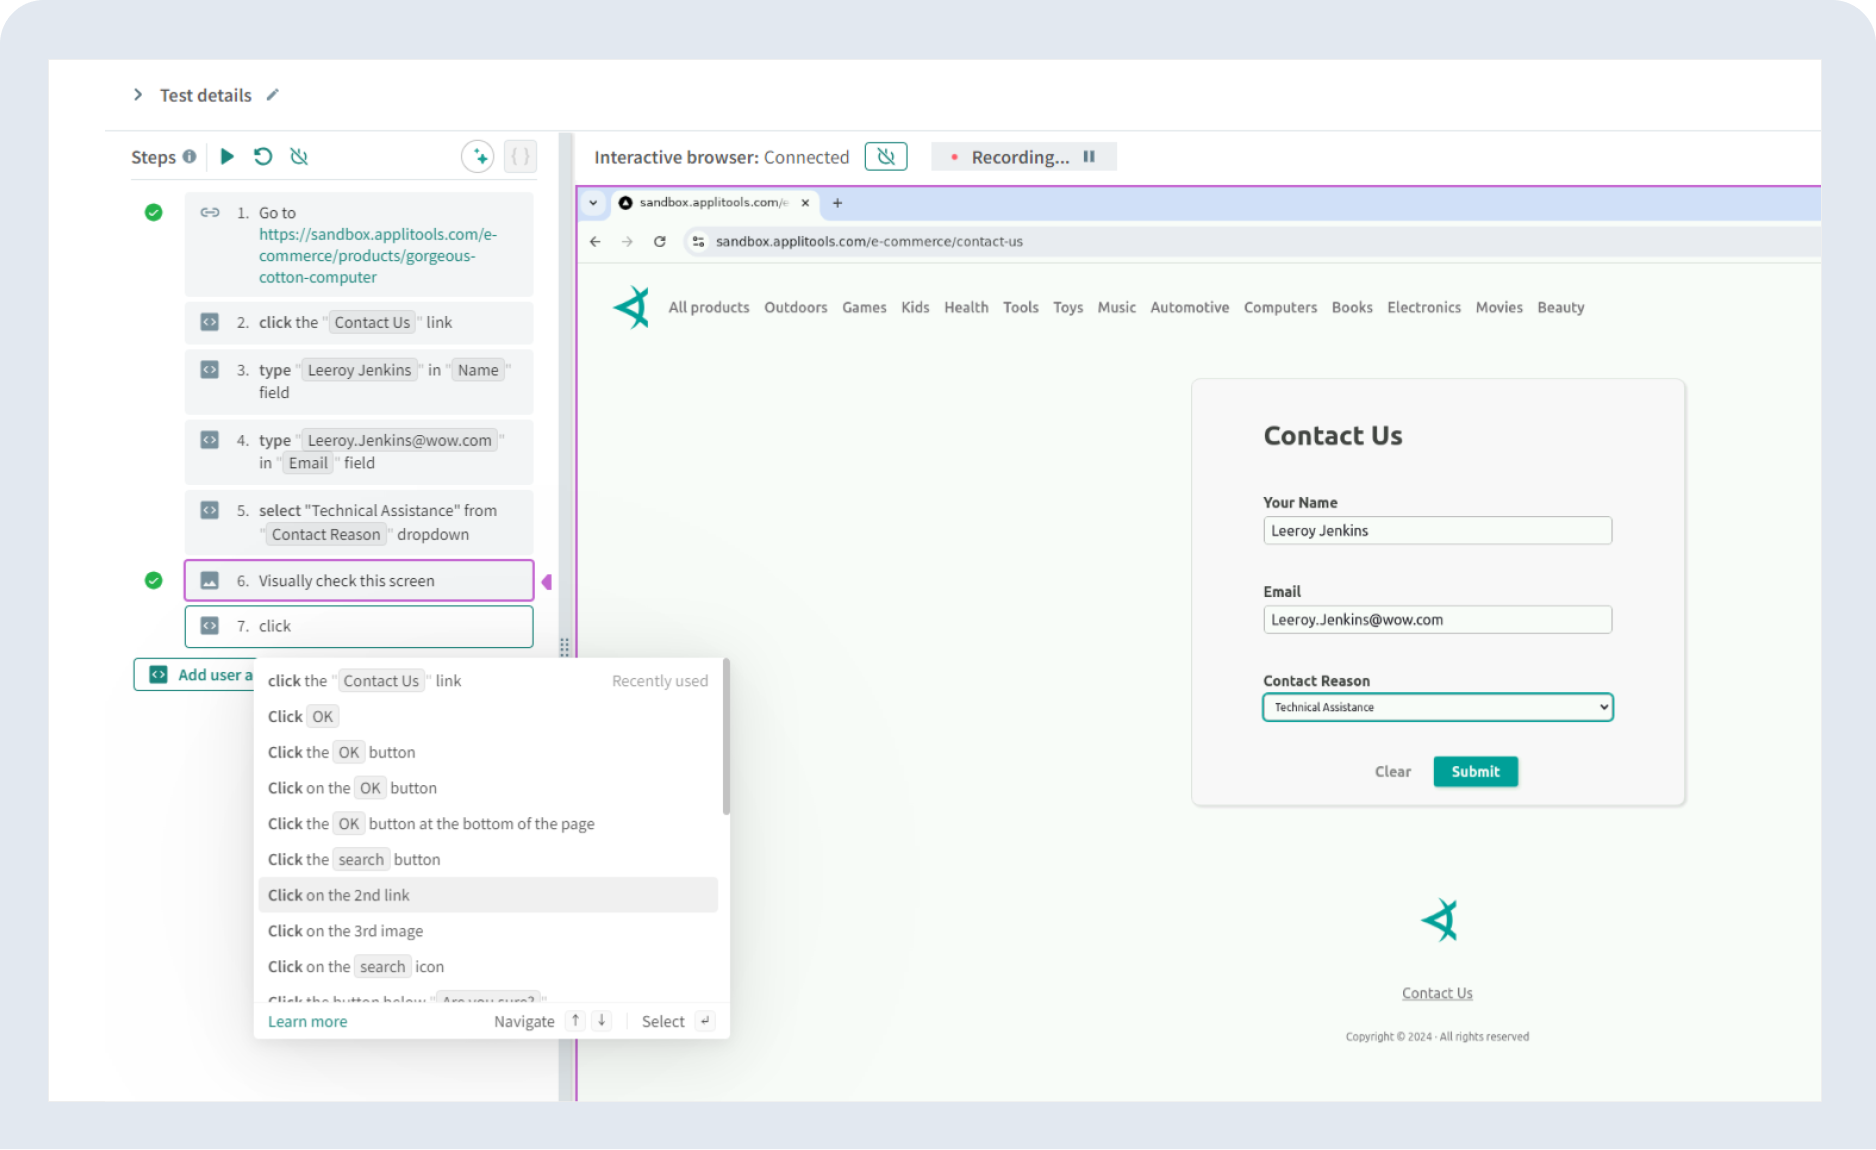1876x1150 pixels.
Task: Click the curly braces code icon
Action: (x=520, y=157)
